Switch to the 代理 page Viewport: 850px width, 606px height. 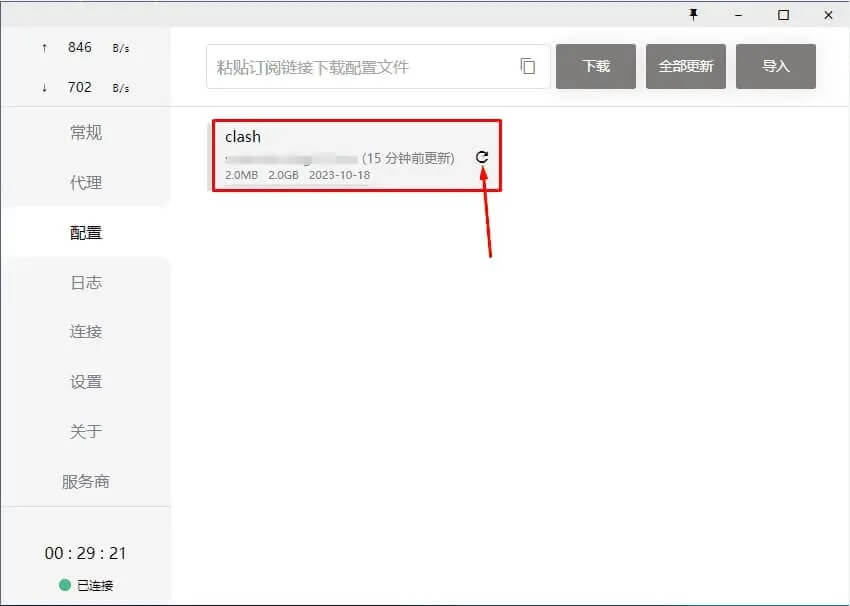(x=86, y=183)
